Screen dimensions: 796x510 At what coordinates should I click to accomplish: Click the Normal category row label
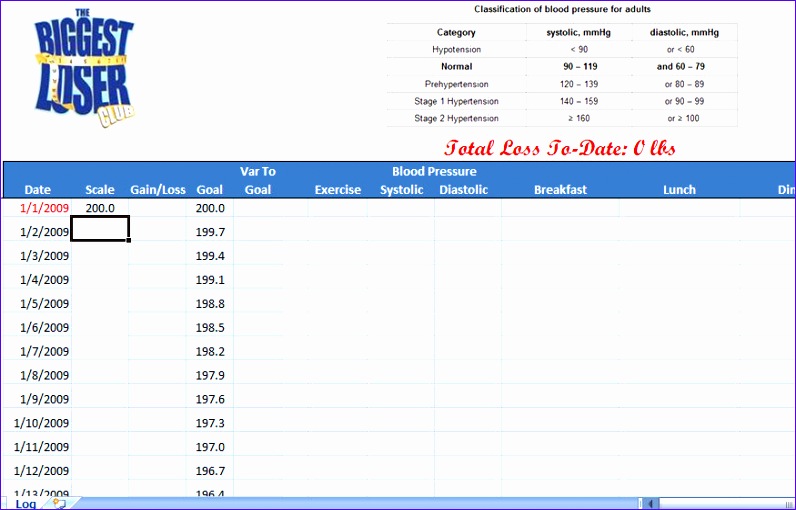pyautogui.click(x=456, y=66)
